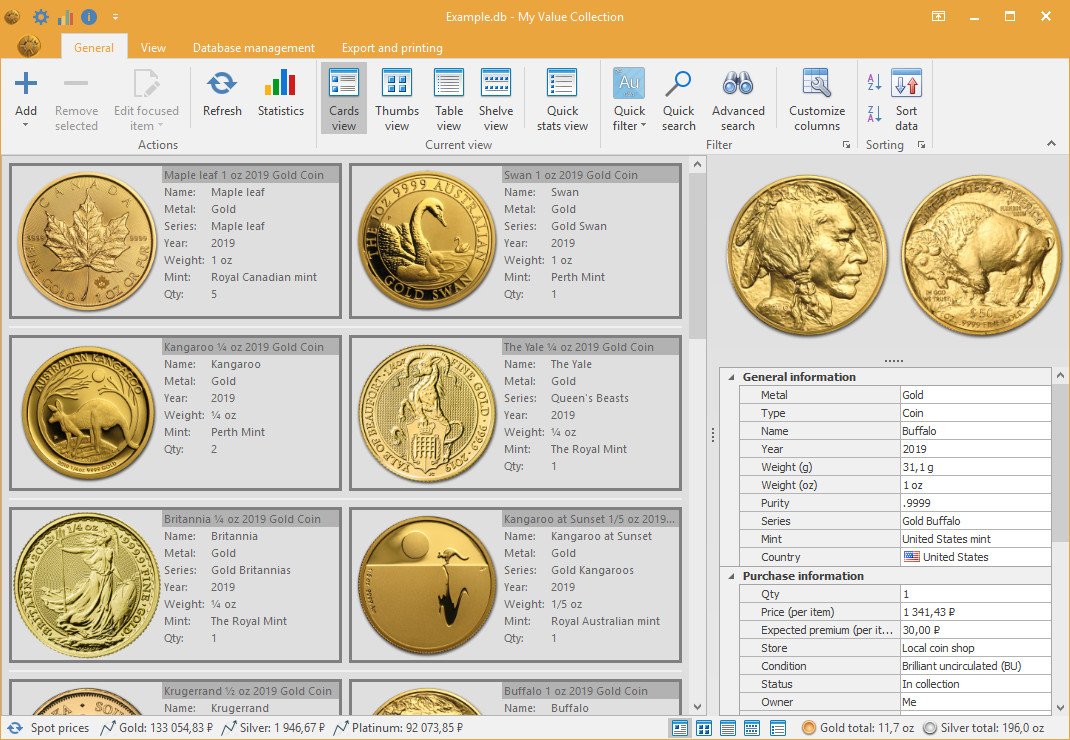This screenshot has height=740, width=1070.
Task: Select the Krugerrand ½ oz card
Action: 175,696
